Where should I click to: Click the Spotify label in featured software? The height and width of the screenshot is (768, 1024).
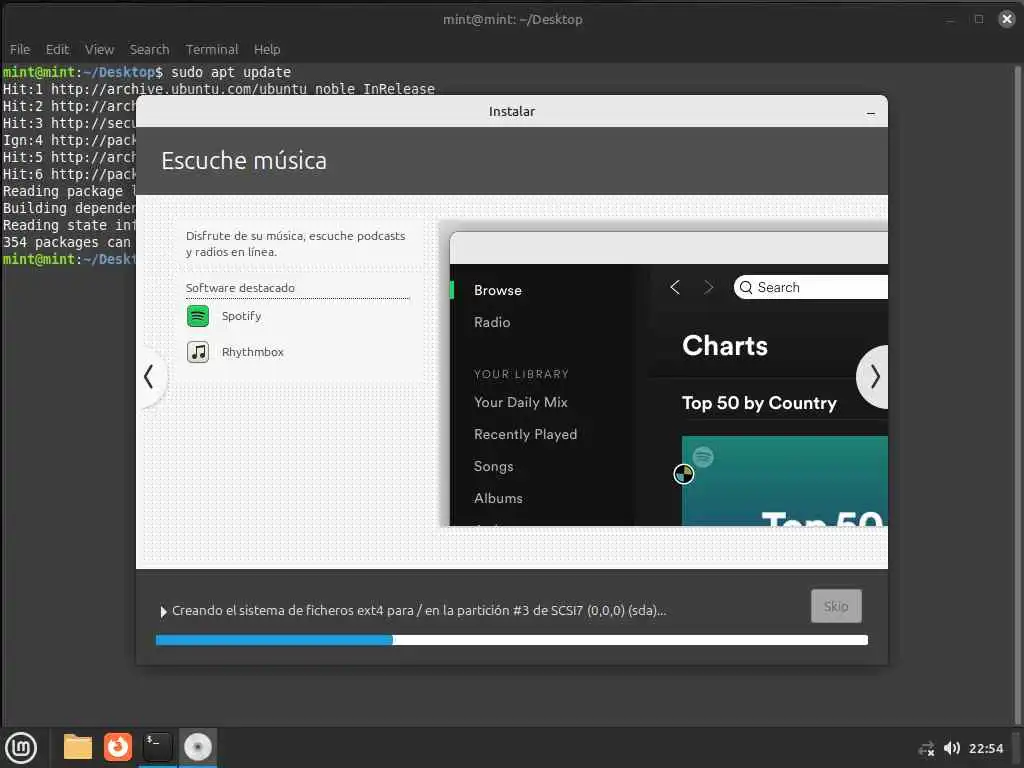click(x=242, y=316)
